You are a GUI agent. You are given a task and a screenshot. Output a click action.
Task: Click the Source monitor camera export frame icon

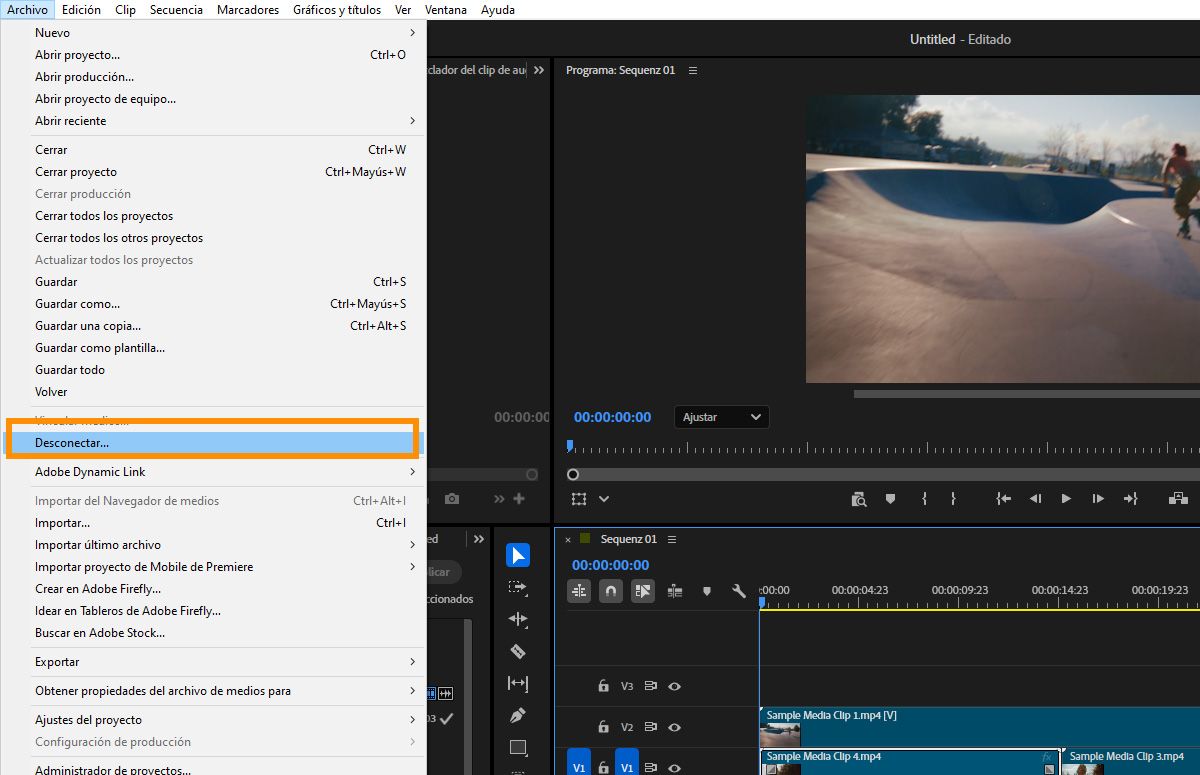pos(452,498)
